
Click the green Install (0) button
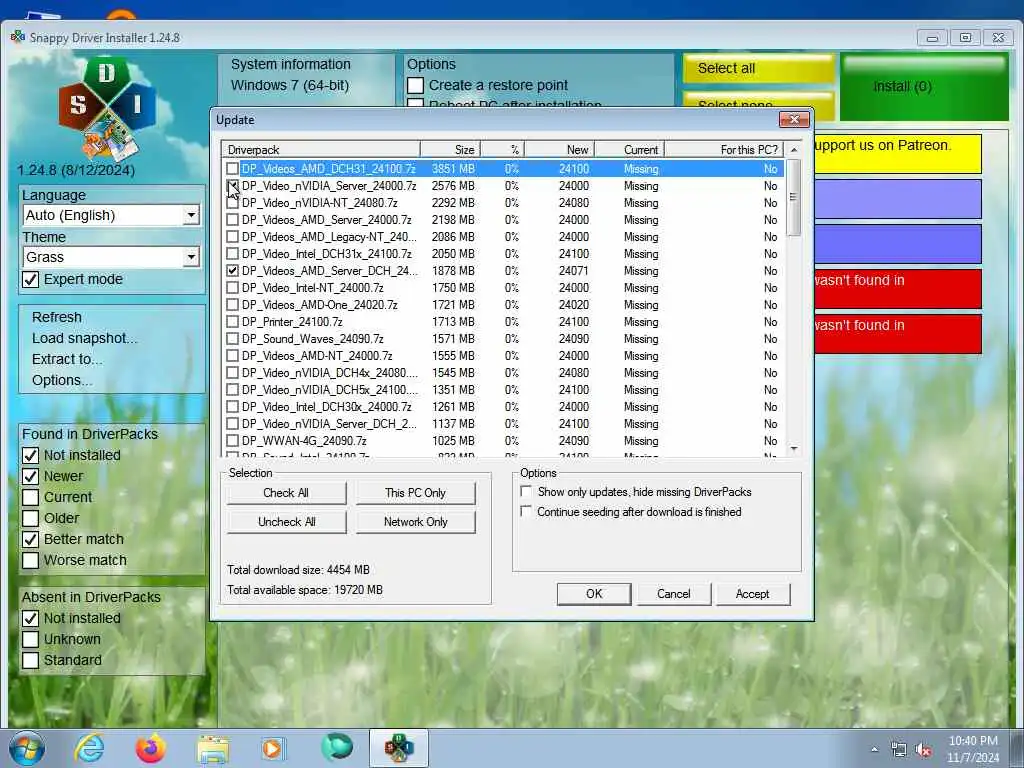924,86
